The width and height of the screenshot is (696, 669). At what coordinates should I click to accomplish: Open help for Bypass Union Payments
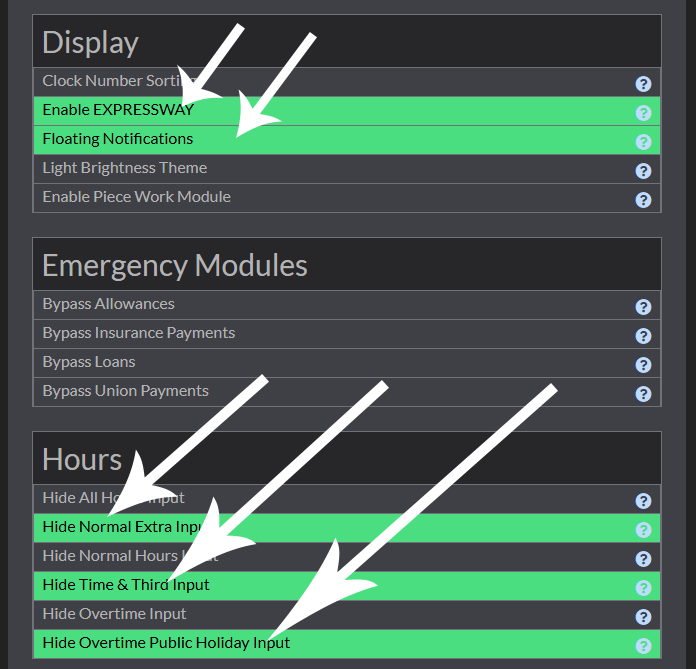643,394
